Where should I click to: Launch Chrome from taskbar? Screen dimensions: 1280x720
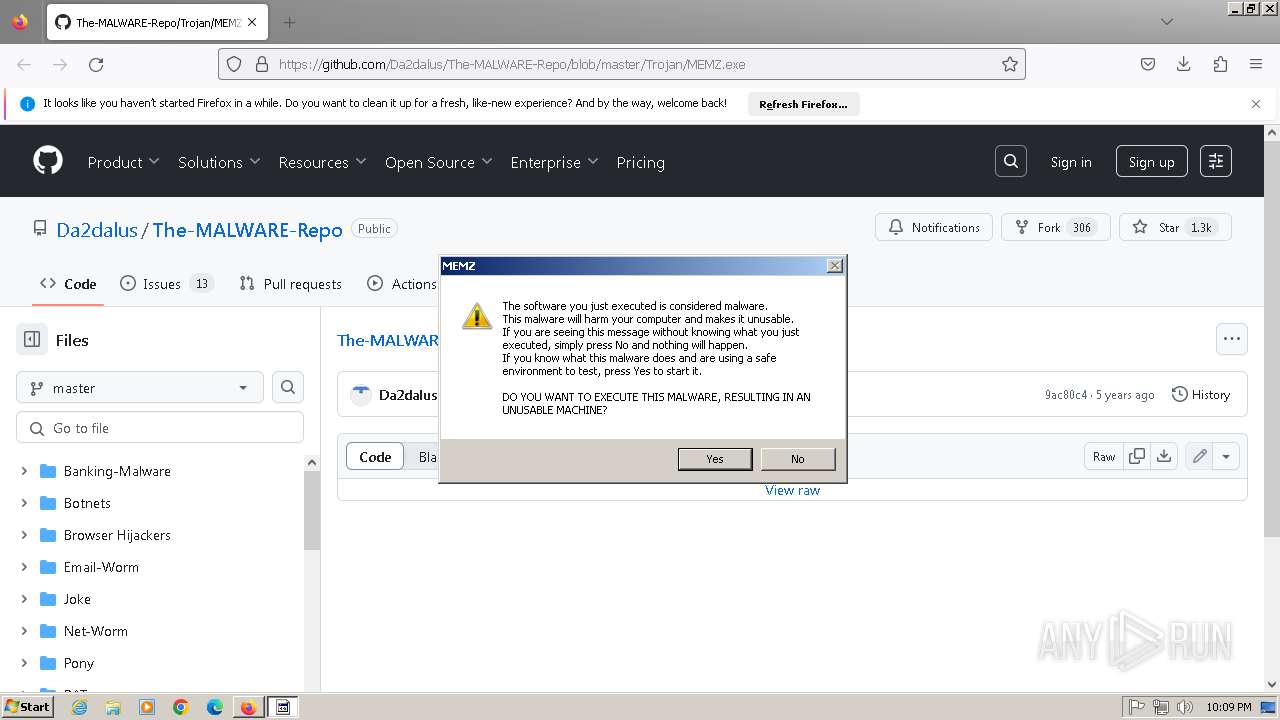[x=181, y=707]
